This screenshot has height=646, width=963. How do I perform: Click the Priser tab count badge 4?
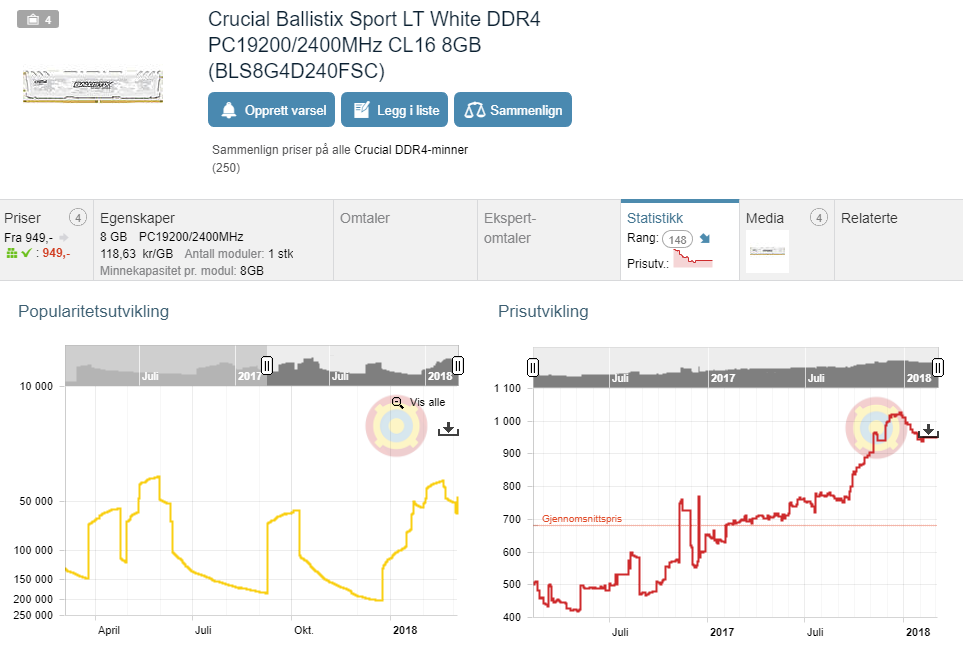pos(77,217)
